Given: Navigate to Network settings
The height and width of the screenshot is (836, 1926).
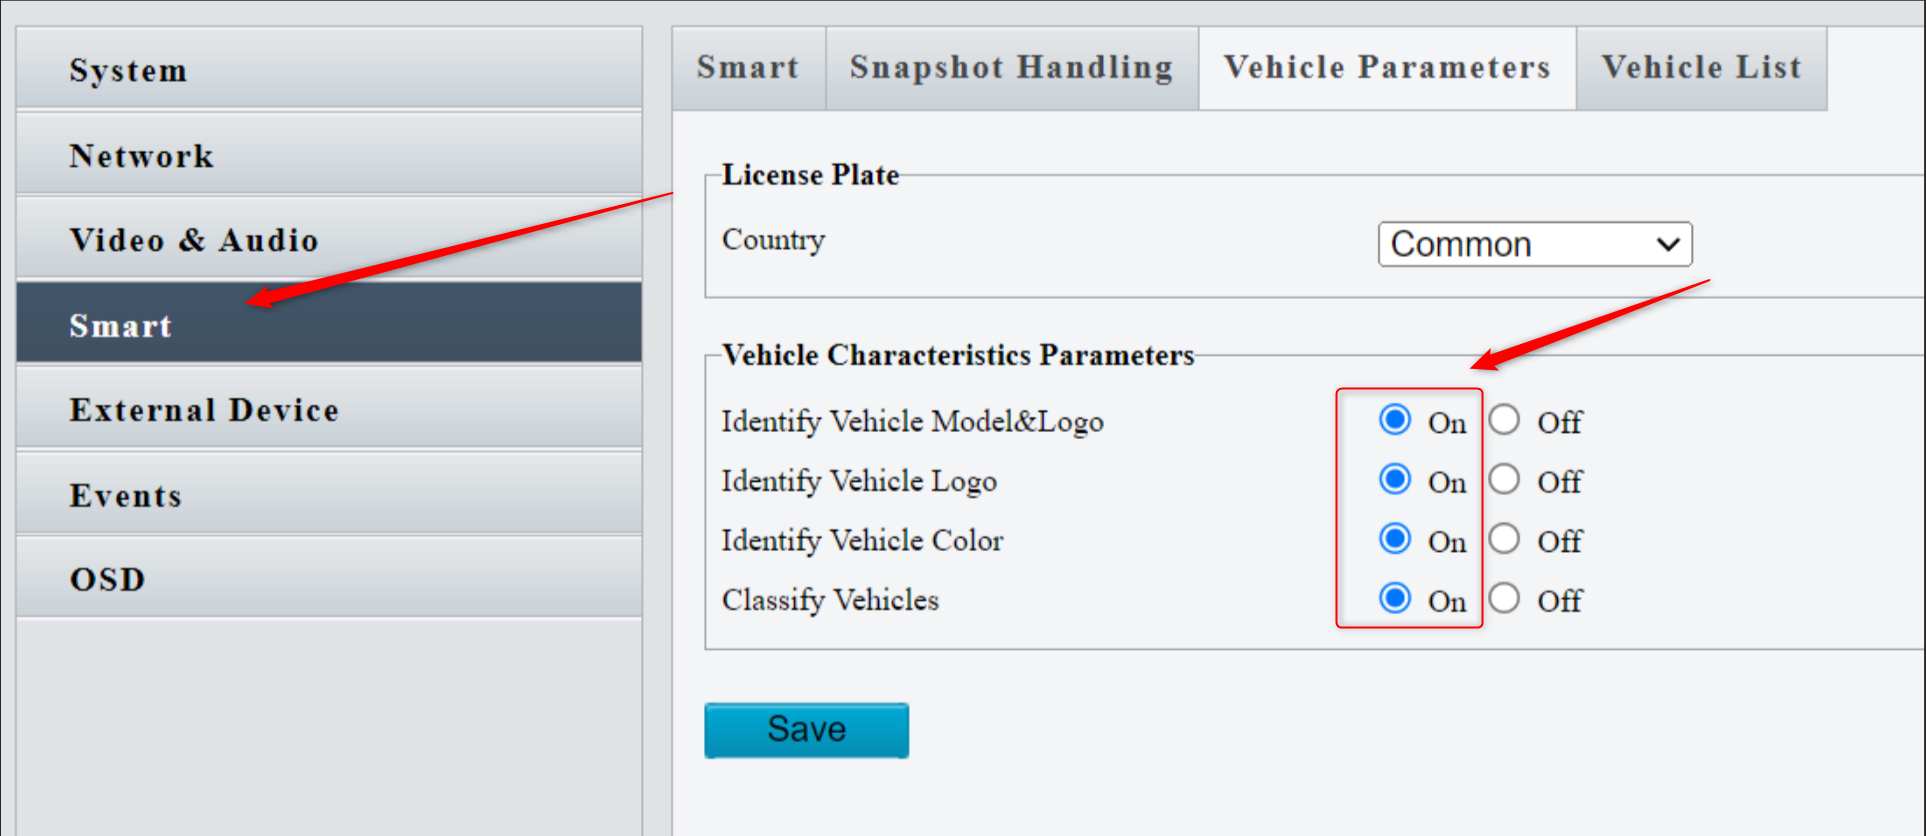Looking at the screenshot, I should pyautogui.click(x=141, y=155).
